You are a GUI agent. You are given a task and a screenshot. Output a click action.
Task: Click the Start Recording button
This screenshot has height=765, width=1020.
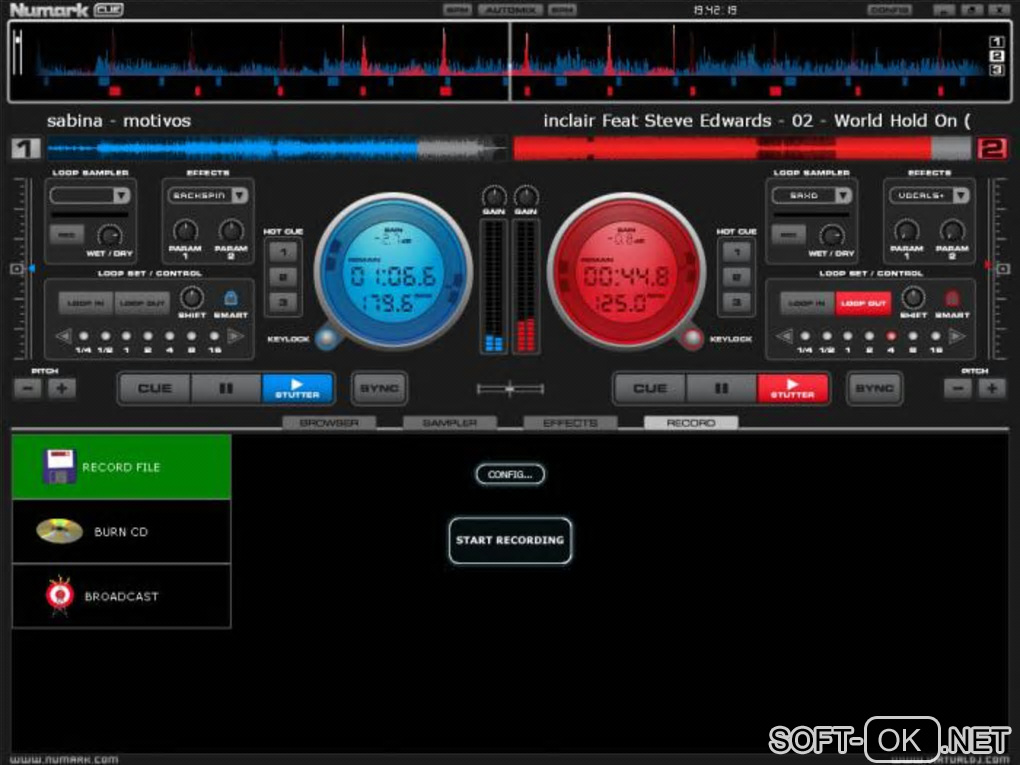pos(510,540)
